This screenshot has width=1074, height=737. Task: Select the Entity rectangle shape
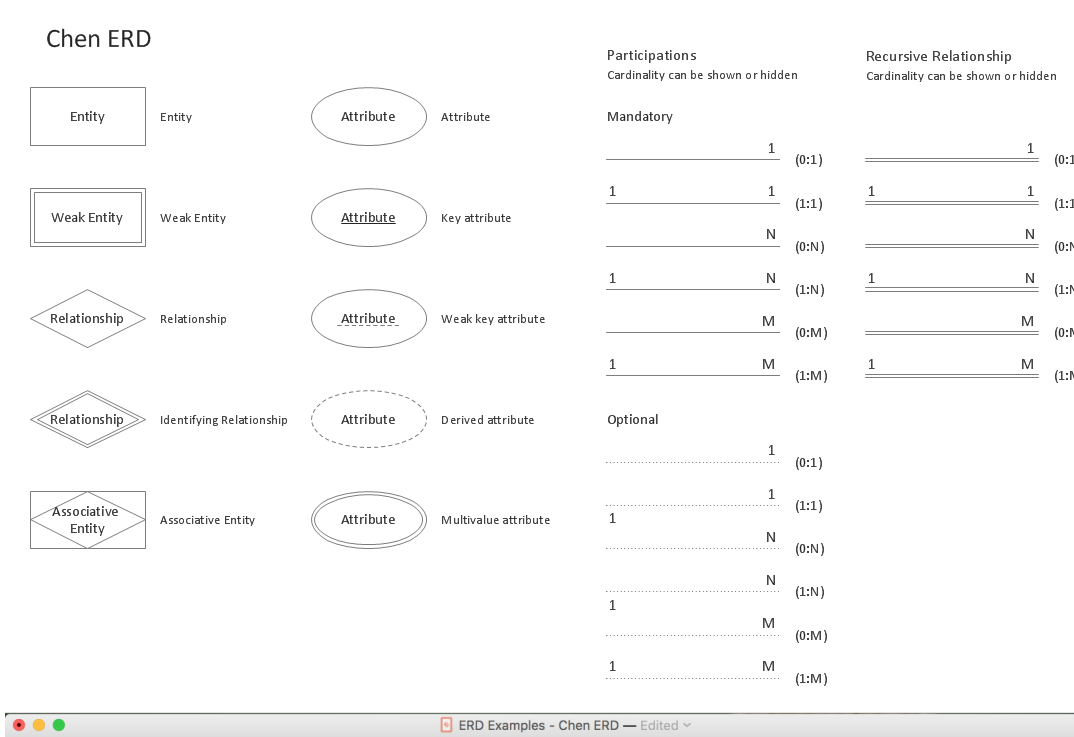87,116
